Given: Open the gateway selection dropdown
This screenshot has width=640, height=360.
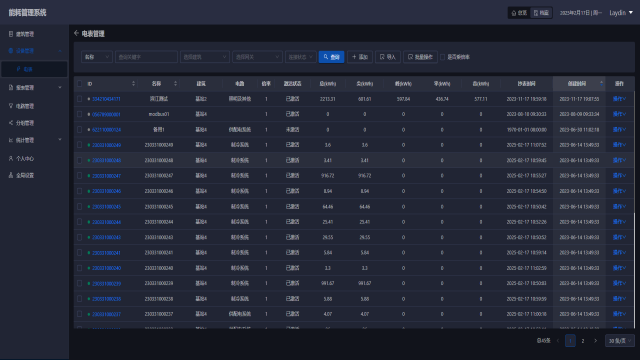Looking at the screenshot, I should [257, 57].
